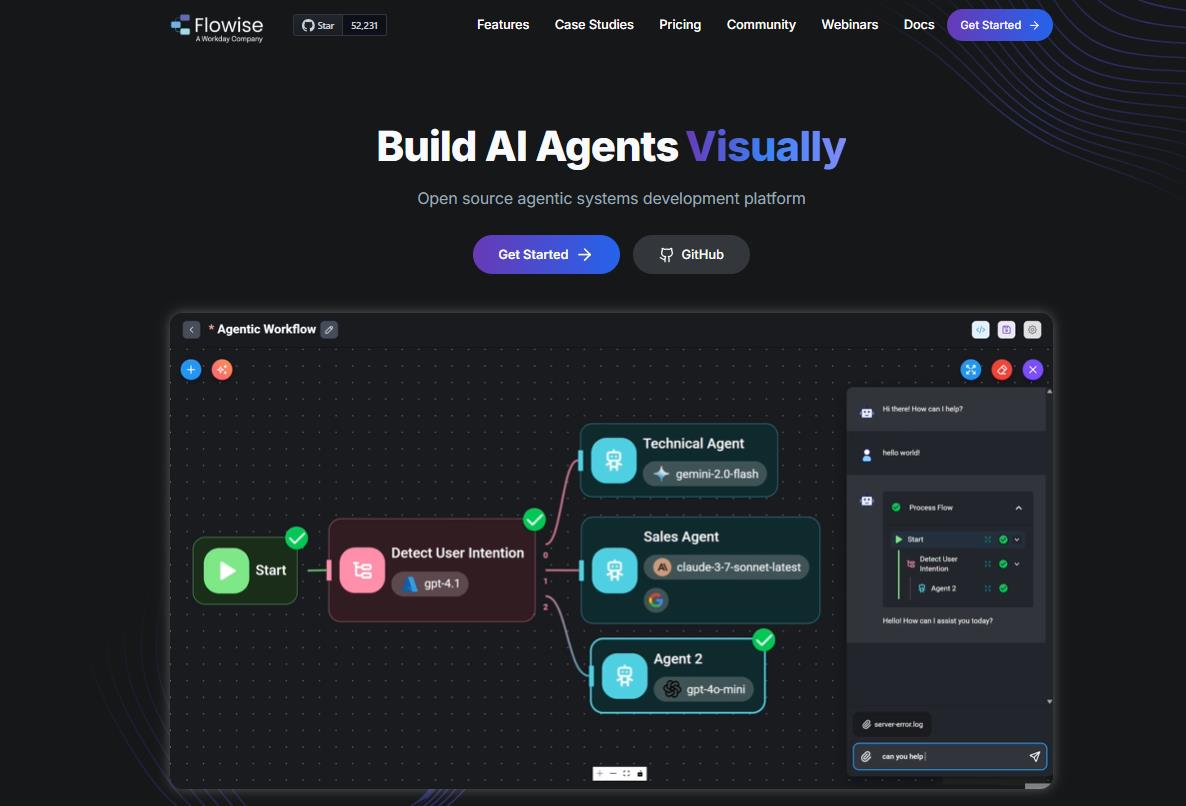This screenshot has width=1186, height=806.
Task: Expand the Detect User Intention row chevron
Action: pyautogui.click(x=1017, y=564)
